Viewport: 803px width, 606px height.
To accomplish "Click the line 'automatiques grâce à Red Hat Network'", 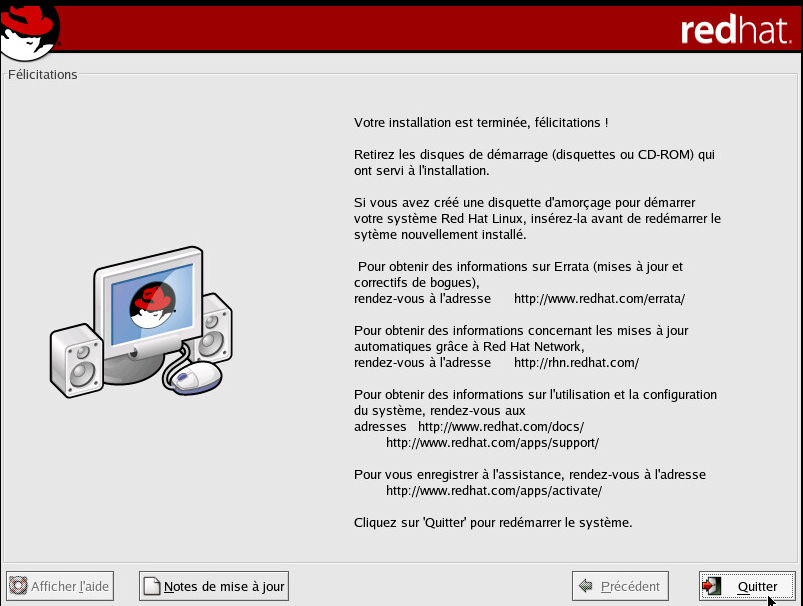I will click(x=469, y=347).
